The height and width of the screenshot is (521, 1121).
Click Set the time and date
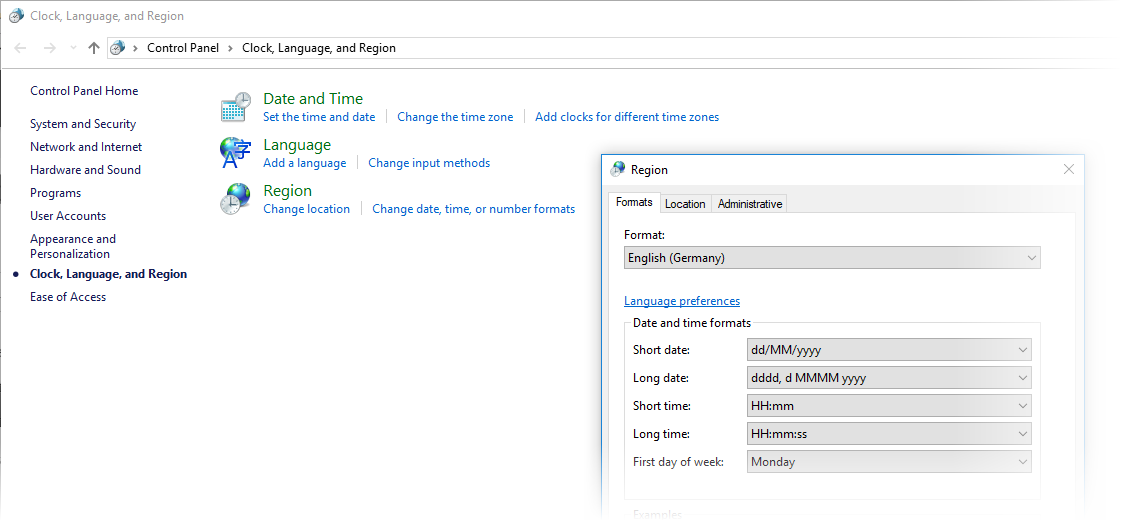click(x=319, y=116)
